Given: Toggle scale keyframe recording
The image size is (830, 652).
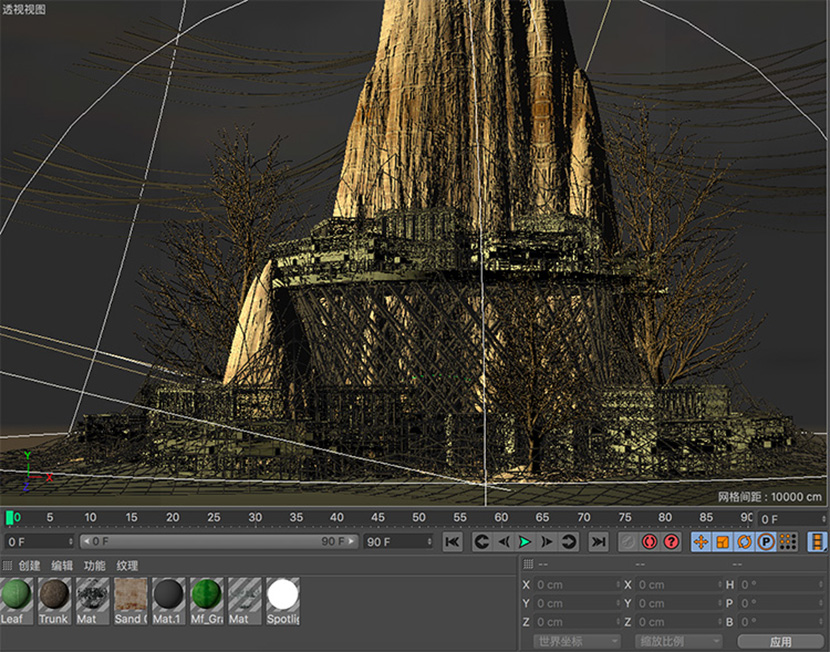Looking at the screenshot, I should (x=723, y=542).
